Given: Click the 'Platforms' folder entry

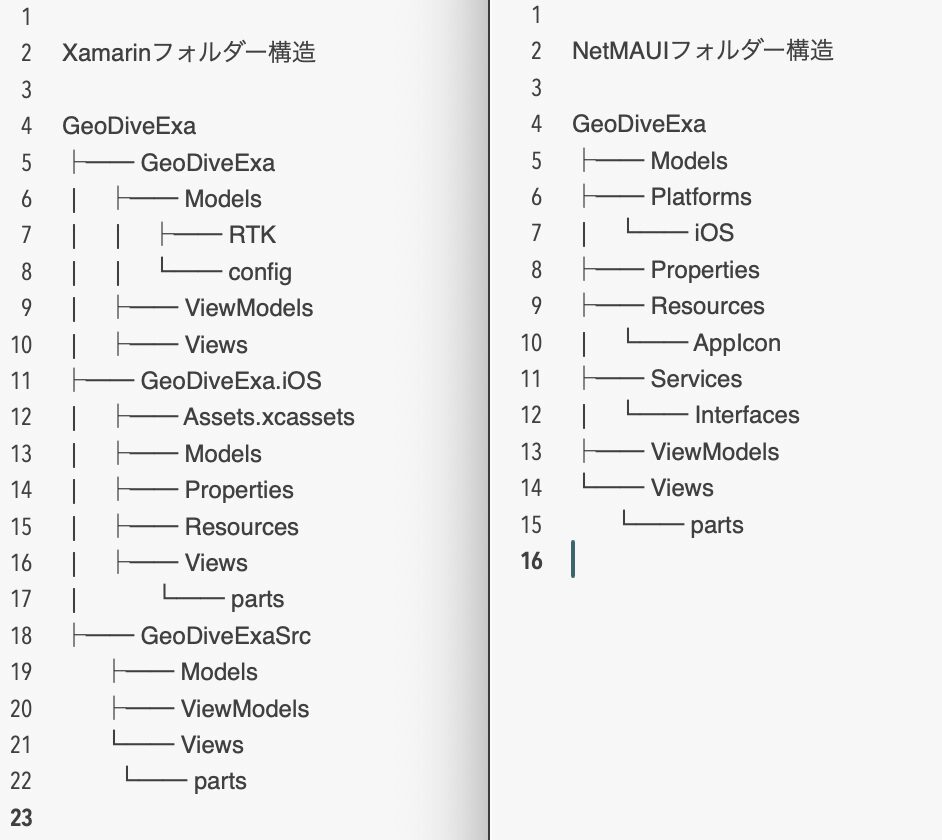Looking at the screenshot, I should [x=701, y=197].
